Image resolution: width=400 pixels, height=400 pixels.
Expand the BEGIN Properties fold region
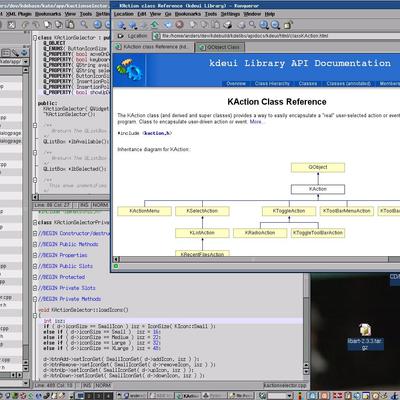pos(35,255)
